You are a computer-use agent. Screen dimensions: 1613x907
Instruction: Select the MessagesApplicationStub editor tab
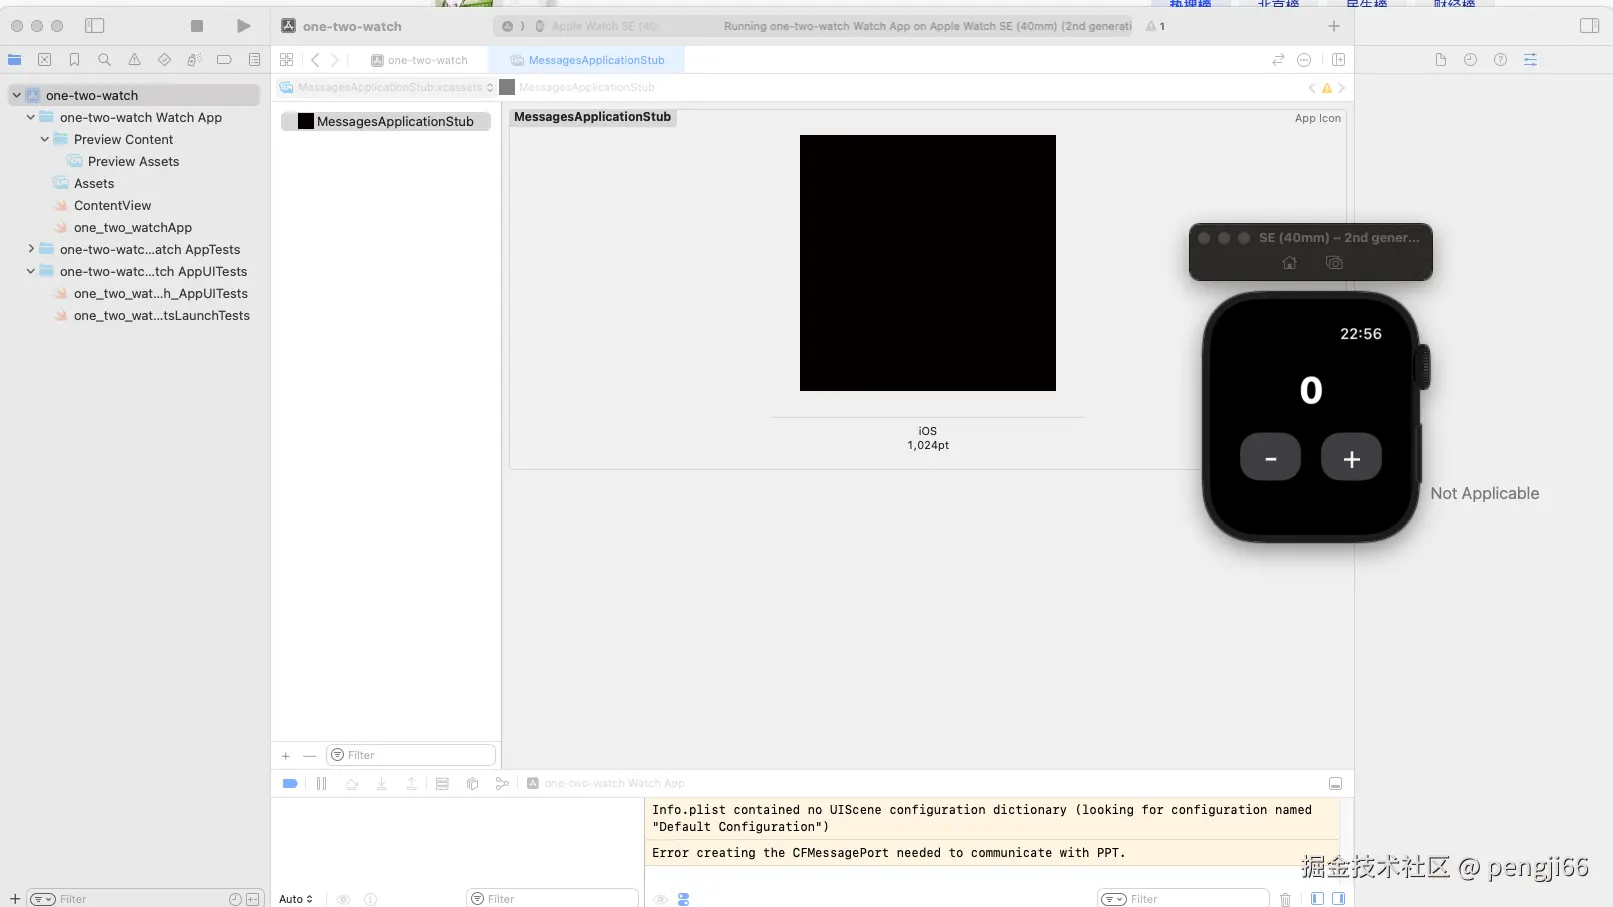coord(587,60)
